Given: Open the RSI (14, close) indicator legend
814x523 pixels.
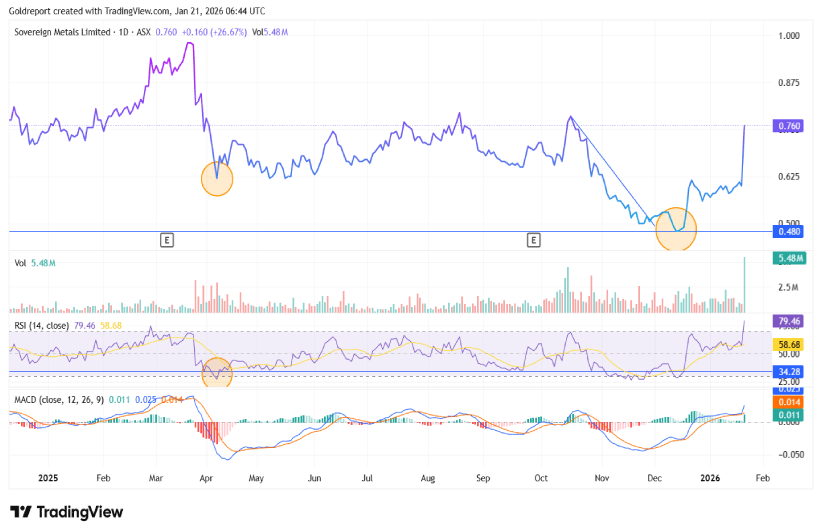Looking at the screenshot, I should [43, 325].
